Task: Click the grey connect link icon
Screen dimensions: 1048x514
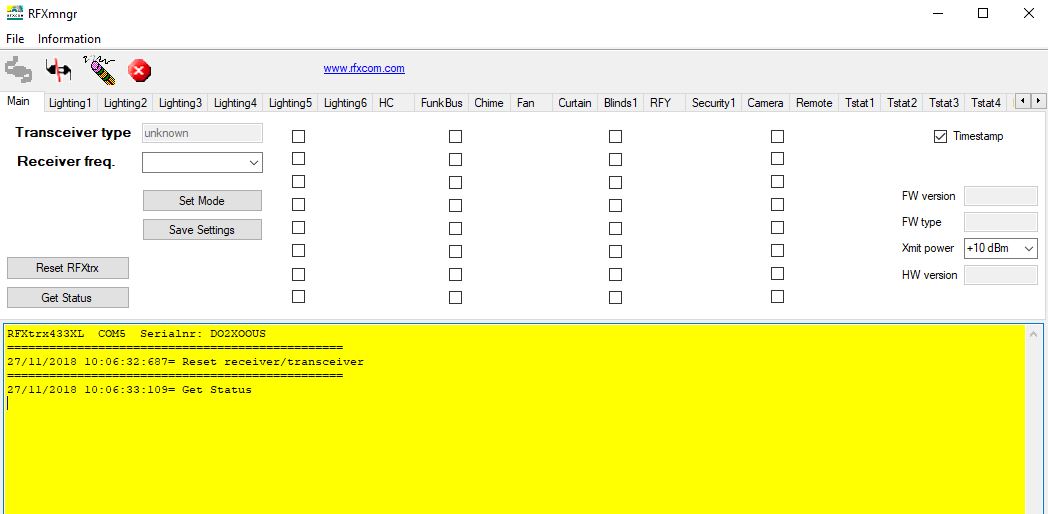Action: point(18,70)
